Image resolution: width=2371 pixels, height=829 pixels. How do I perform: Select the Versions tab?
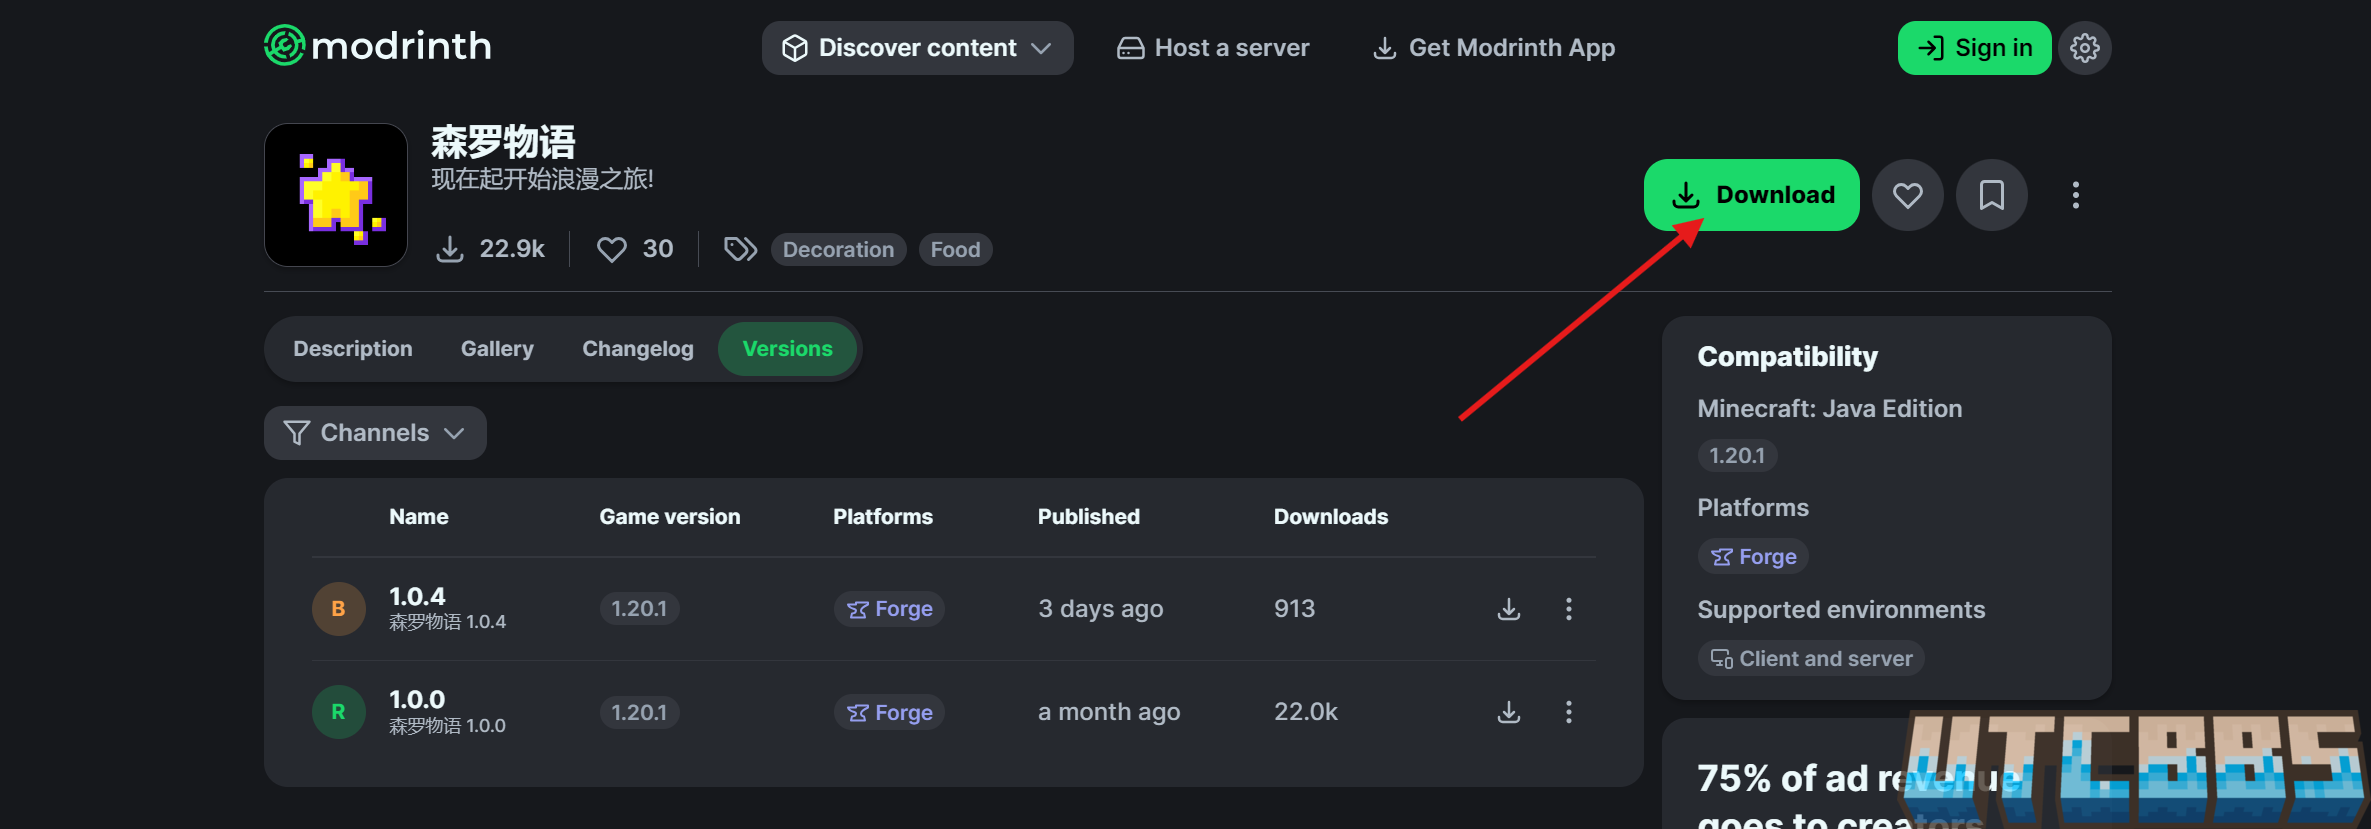[x=787, y=349]
